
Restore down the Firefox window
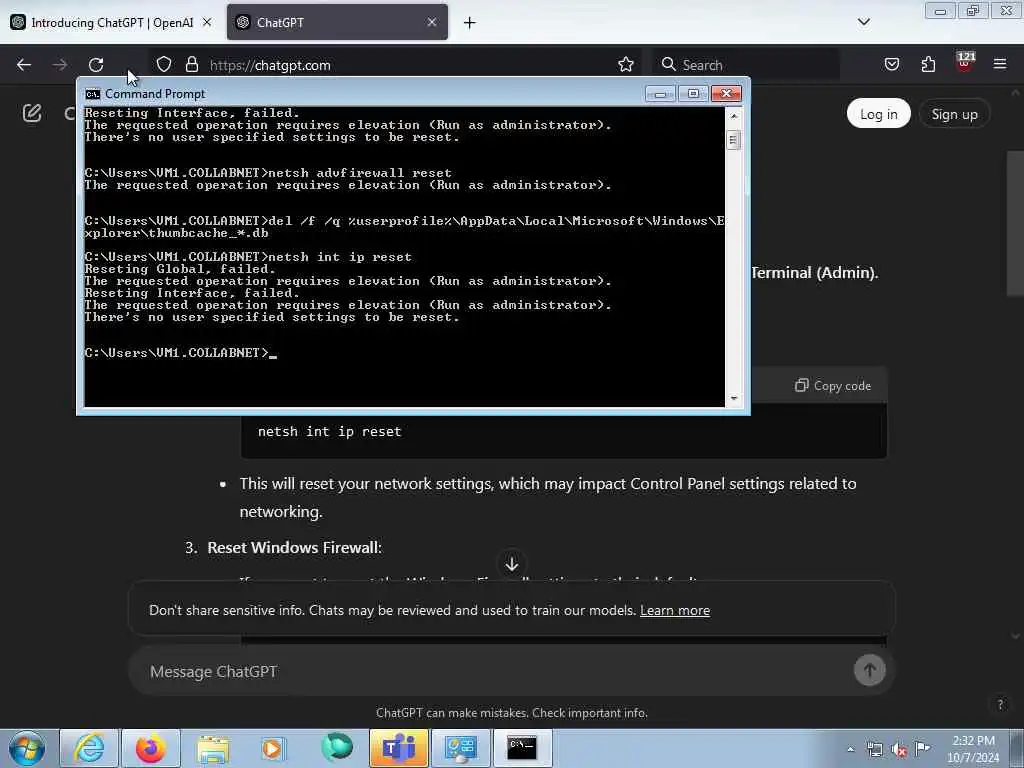coord(972,10)
